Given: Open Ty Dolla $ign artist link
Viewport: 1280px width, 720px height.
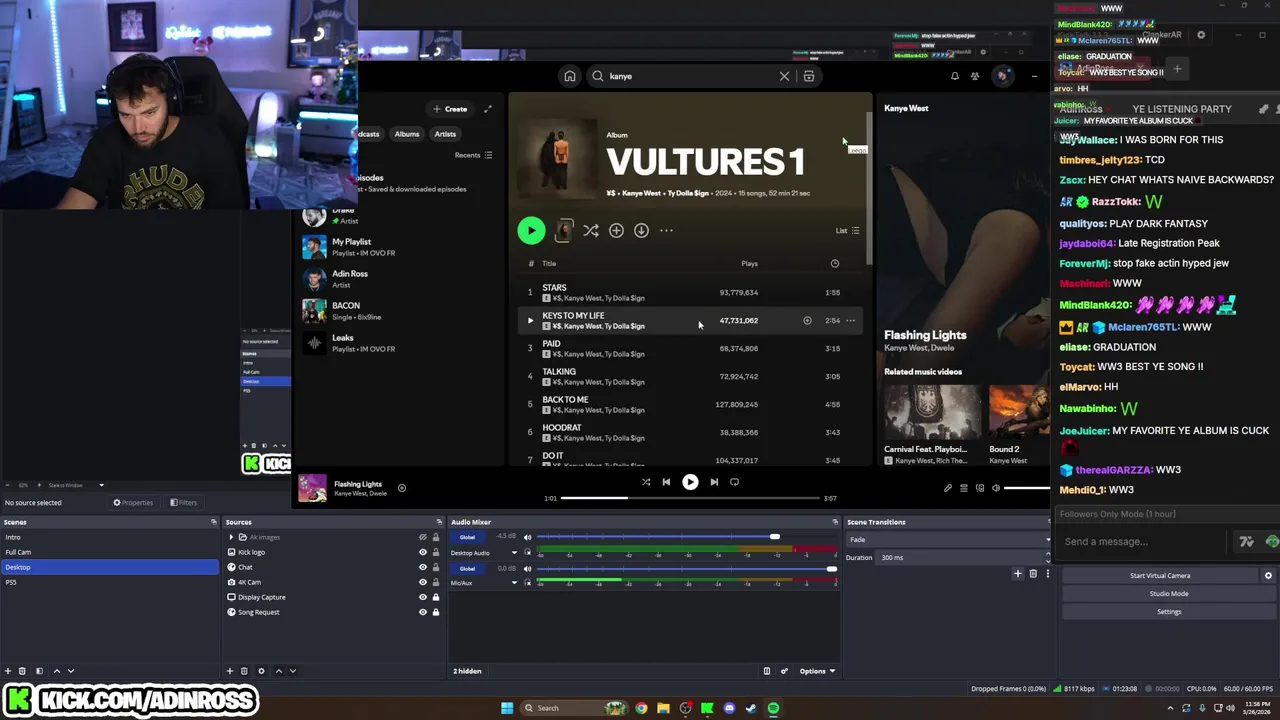Looking at the screenshot, I should [688, 193].
